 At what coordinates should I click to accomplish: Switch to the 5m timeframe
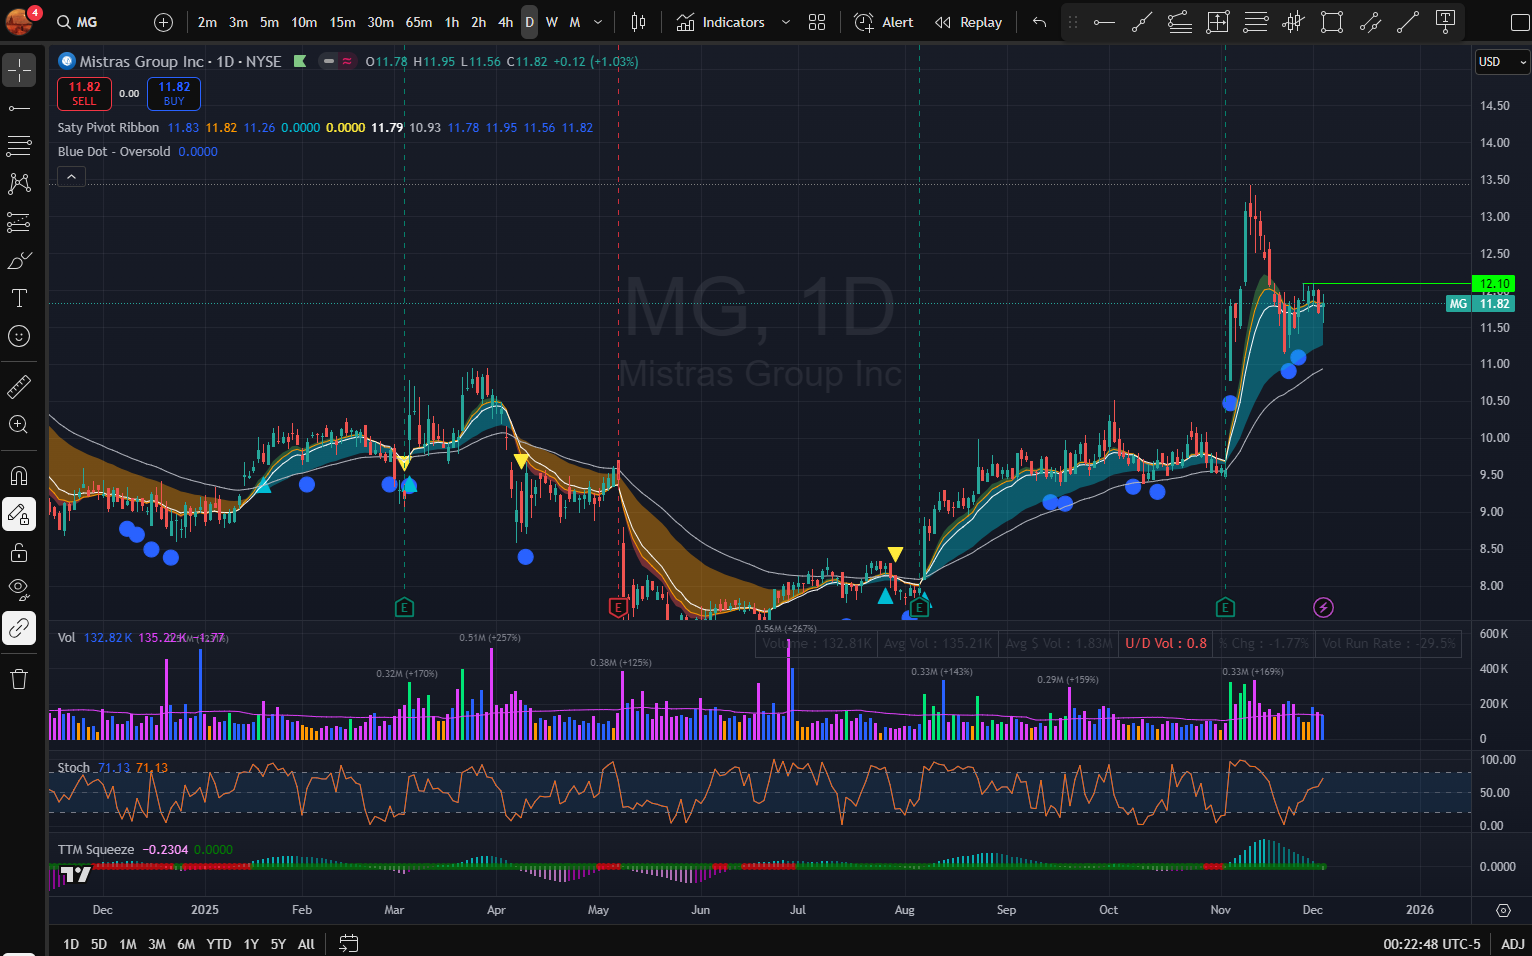point(269,22)
